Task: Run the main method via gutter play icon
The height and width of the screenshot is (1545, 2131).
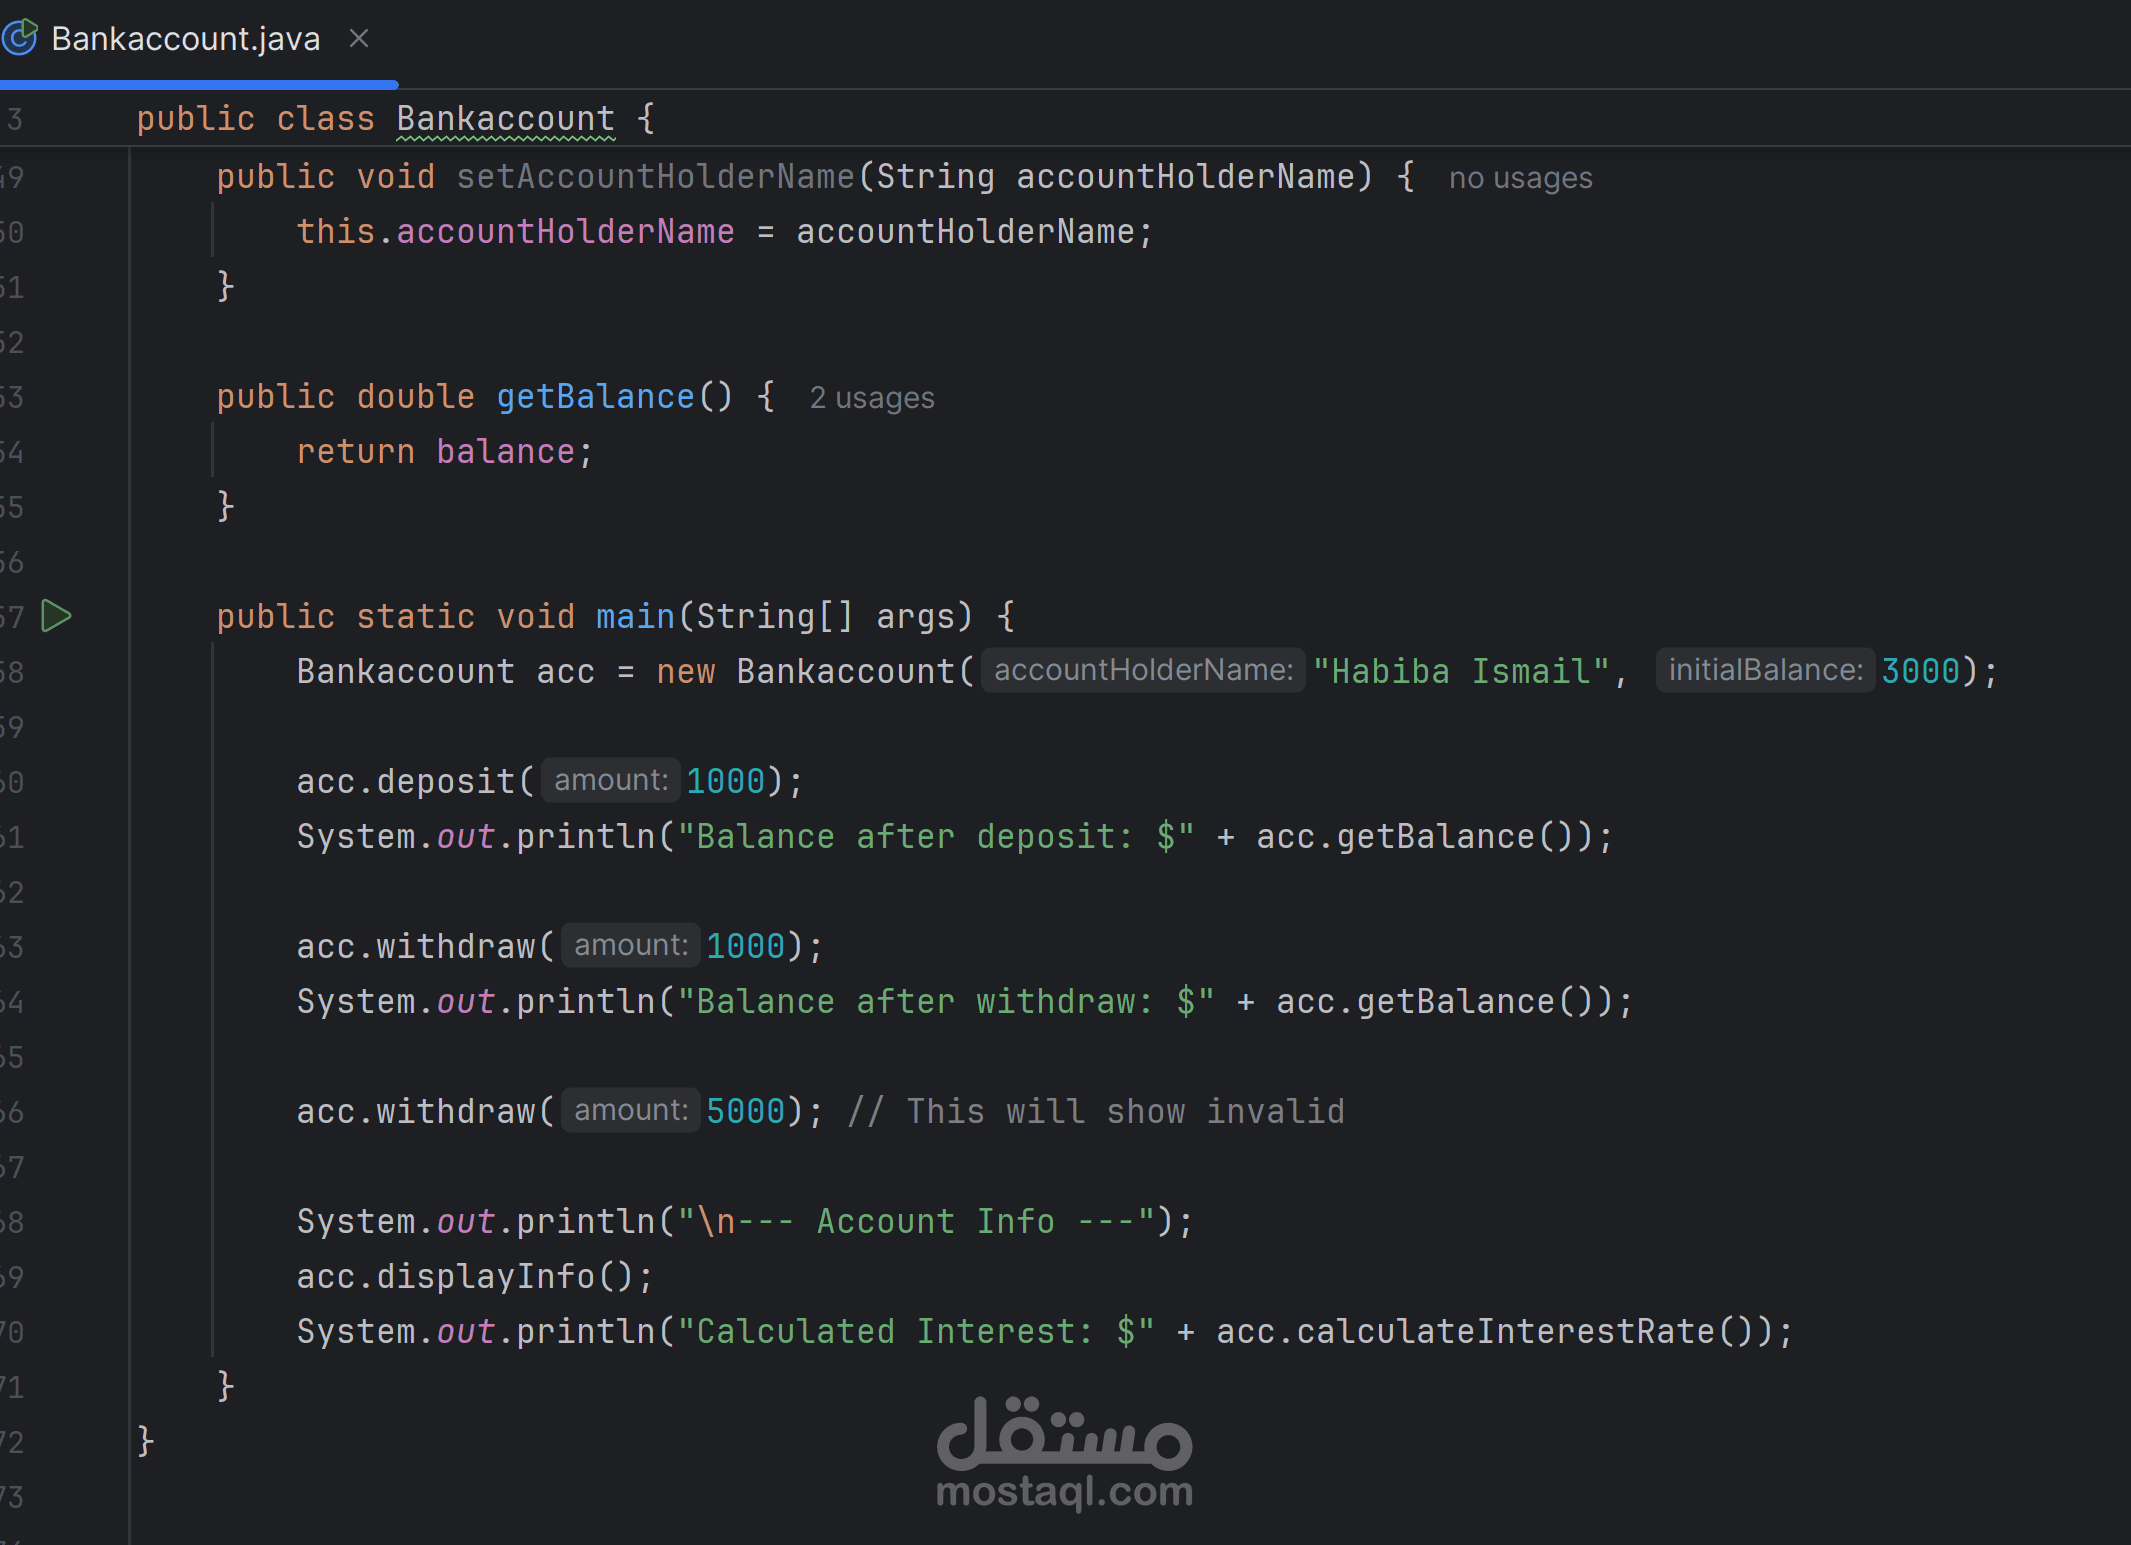Action: pos(57,616)
